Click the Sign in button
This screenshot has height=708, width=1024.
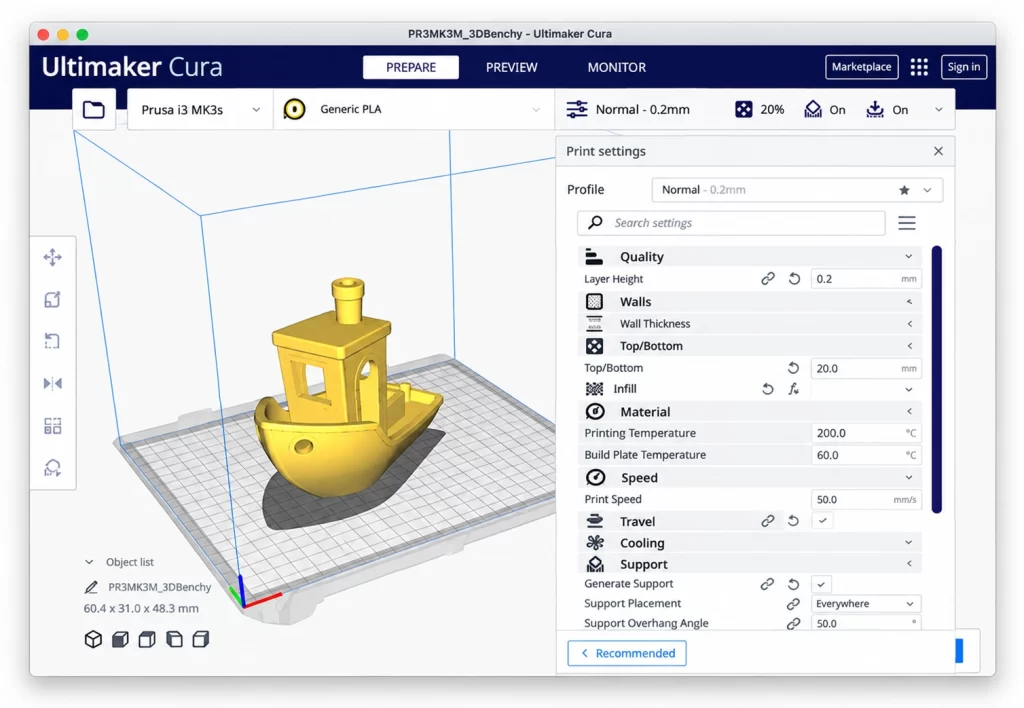pyautogui.click(x=963, y=67)
